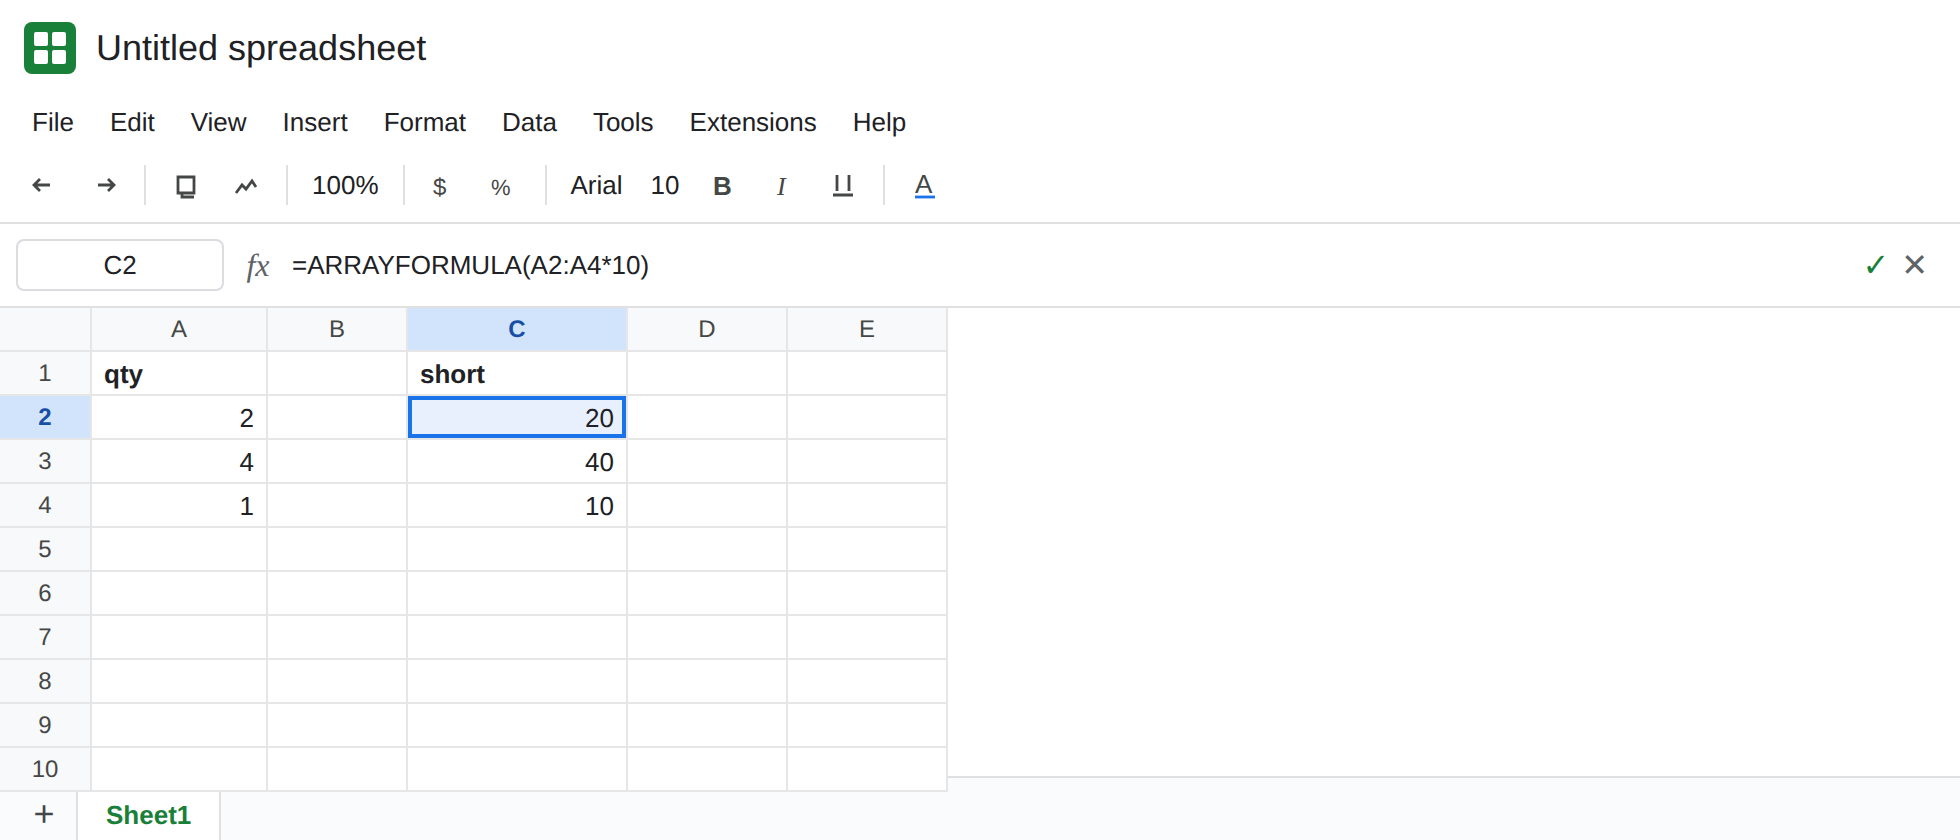Select column E header
Image resolution: width=1960 pixels, height=840 pixels.
[x=867, y=329]
